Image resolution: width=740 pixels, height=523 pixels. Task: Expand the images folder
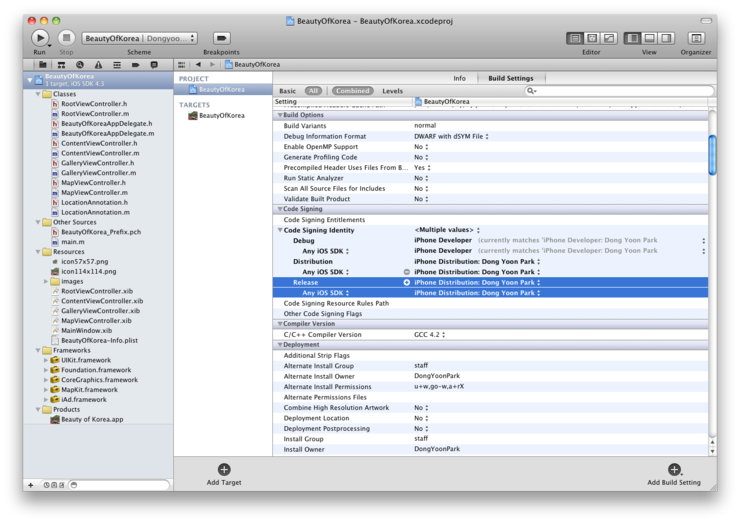click(46, 281)
